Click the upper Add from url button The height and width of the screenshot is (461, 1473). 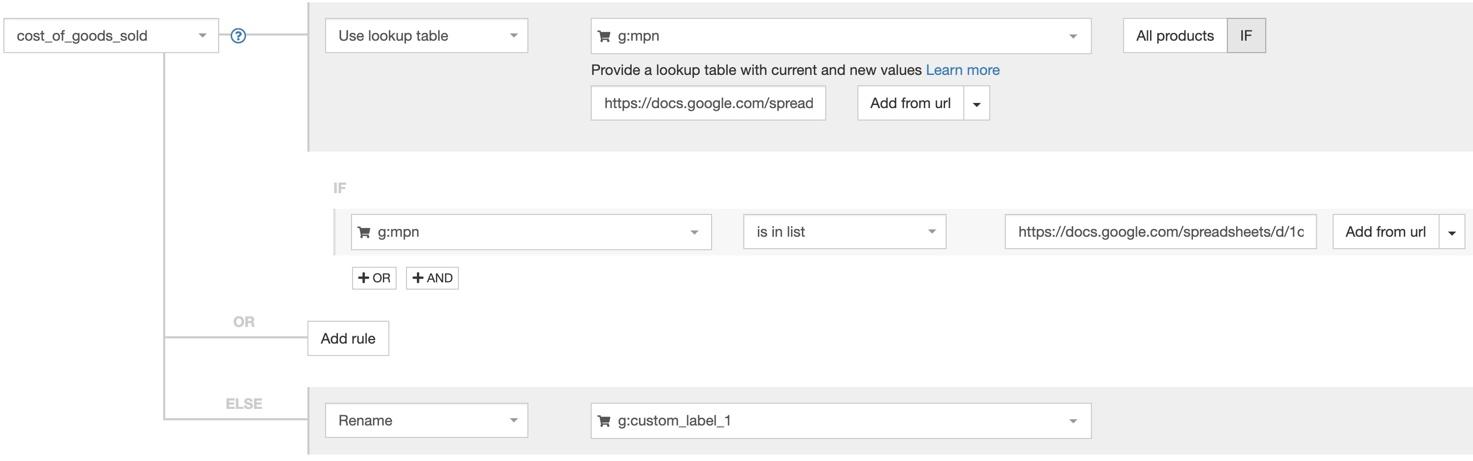coord(910,103)
